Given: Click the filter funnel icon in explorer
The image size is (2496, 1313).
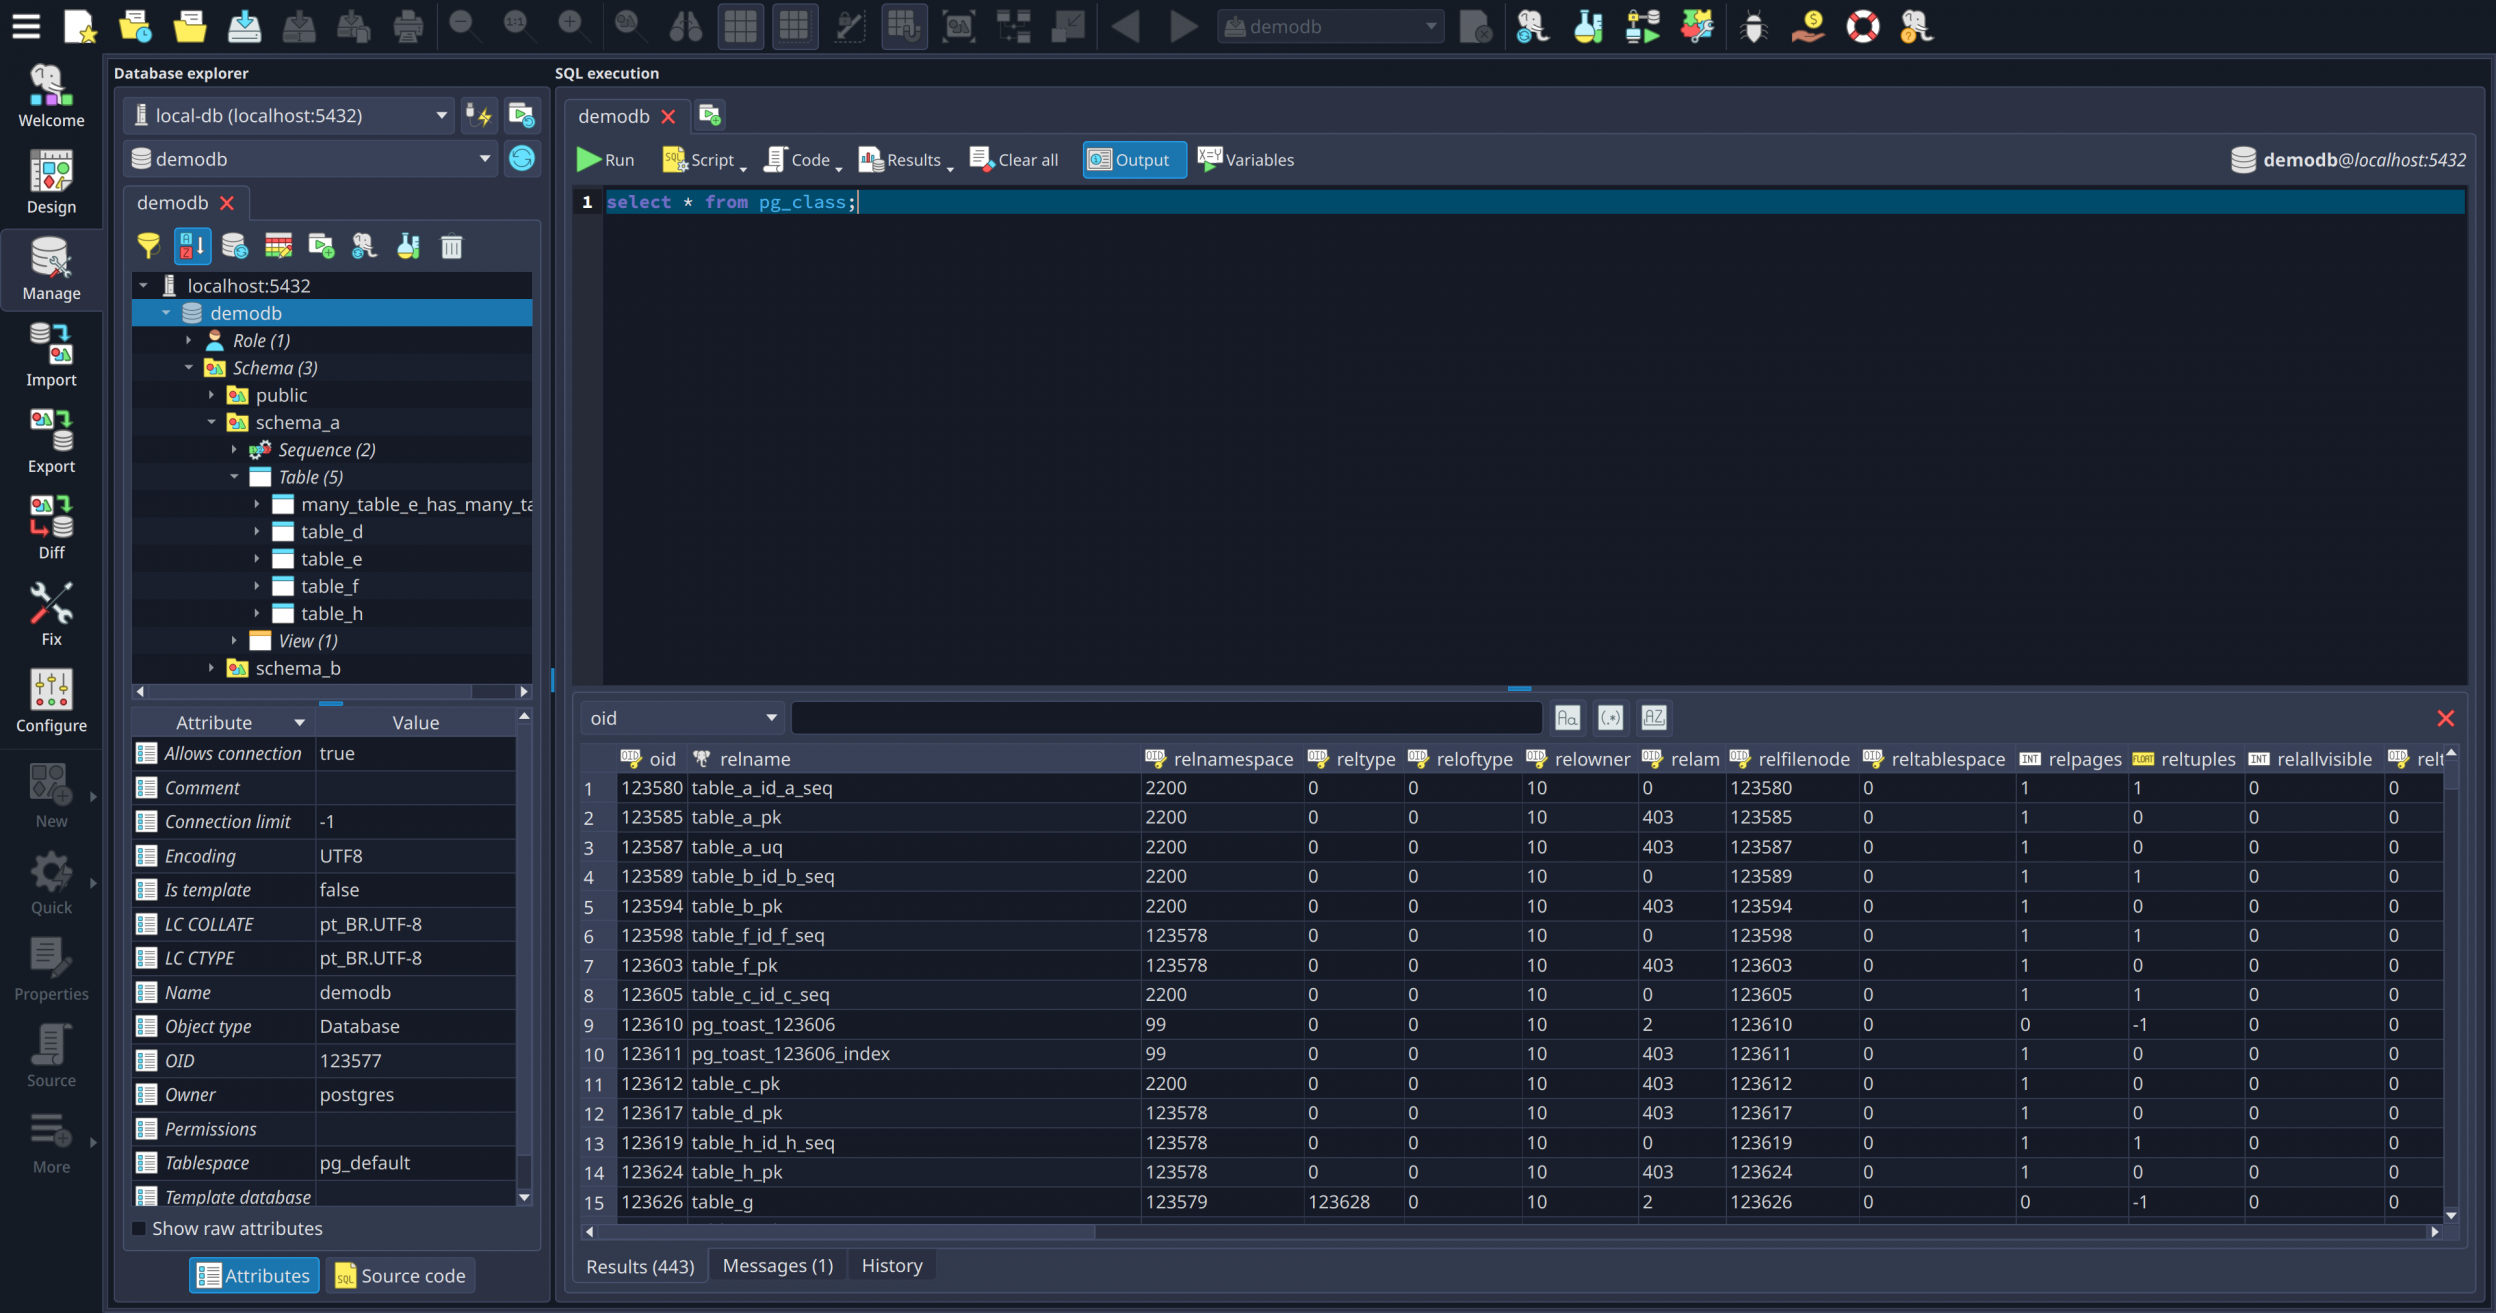Looking at the screenshot, I should tap(148, 246).
